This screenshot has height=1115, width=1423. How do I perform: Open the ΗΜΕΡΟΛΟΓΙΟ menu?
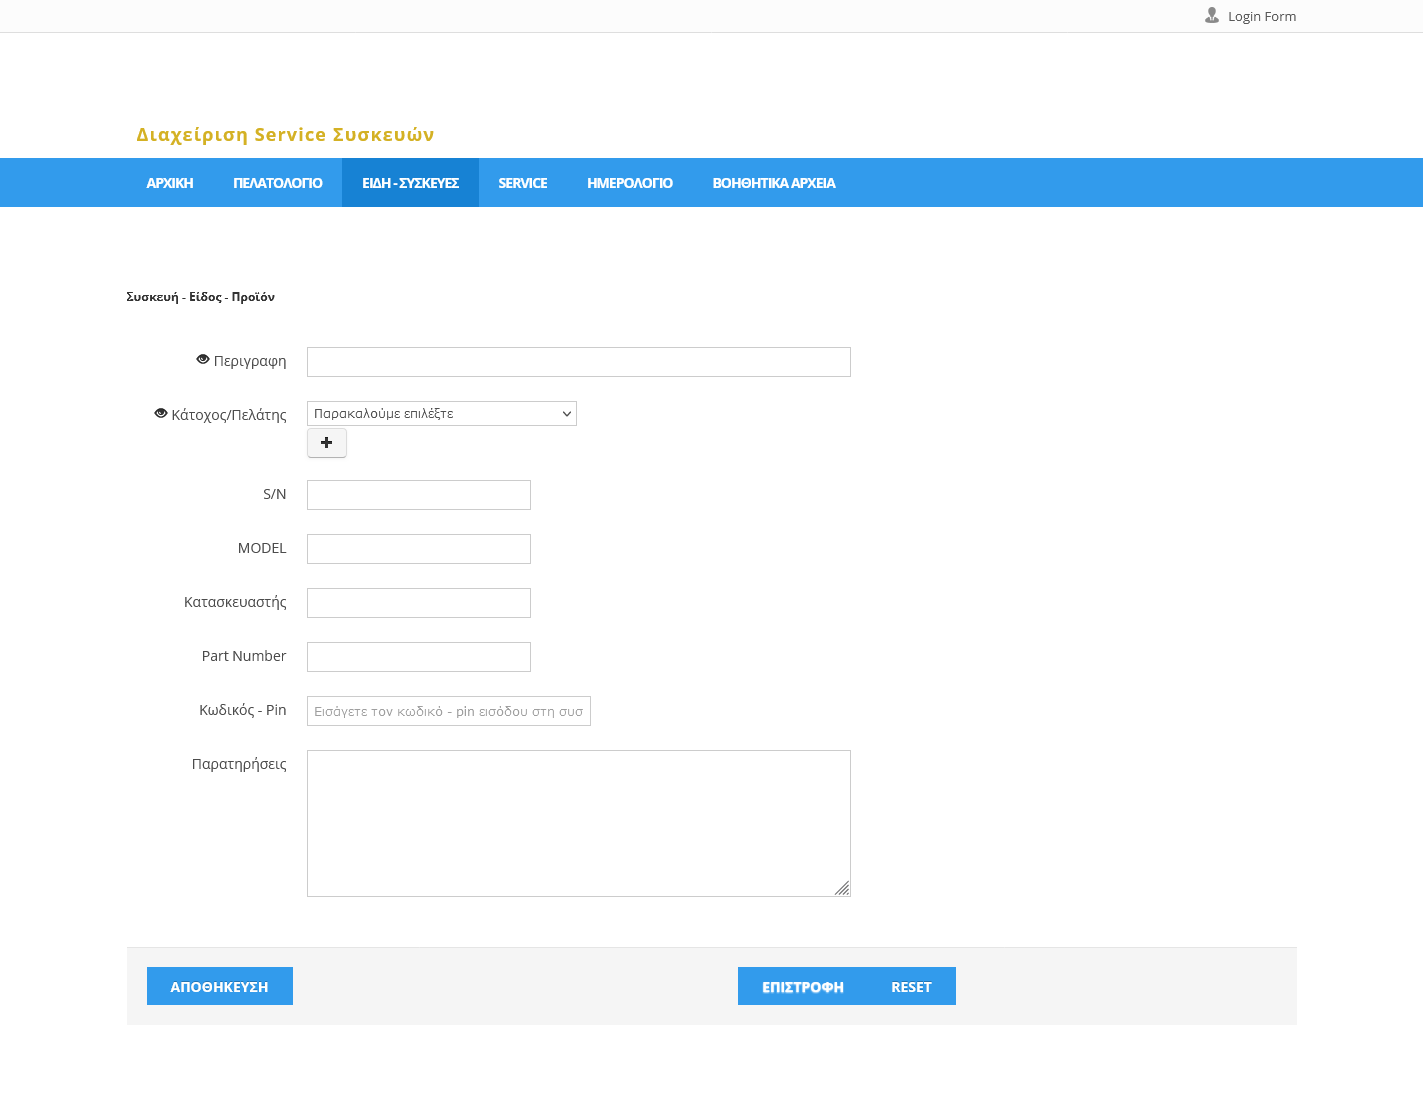coord(629,183)
